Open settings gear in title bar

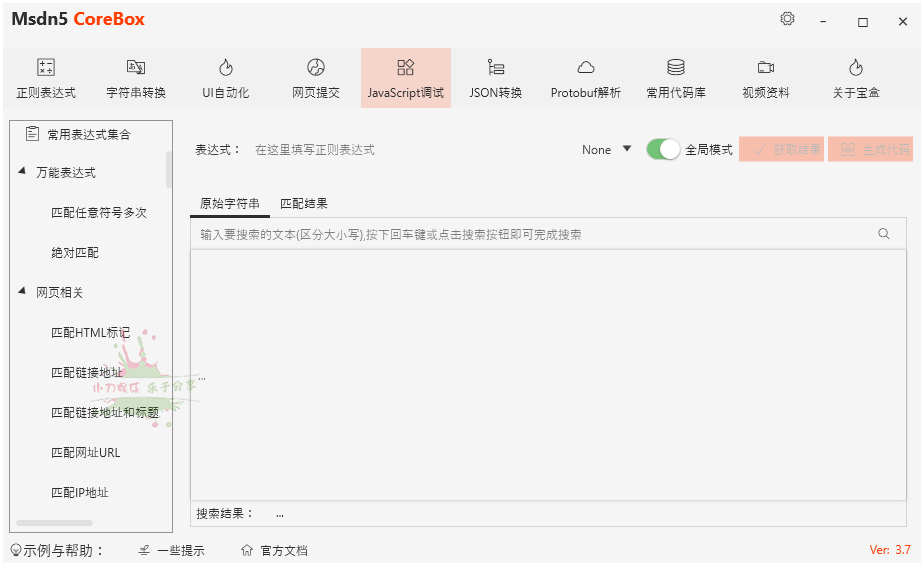tap(787, 19)
